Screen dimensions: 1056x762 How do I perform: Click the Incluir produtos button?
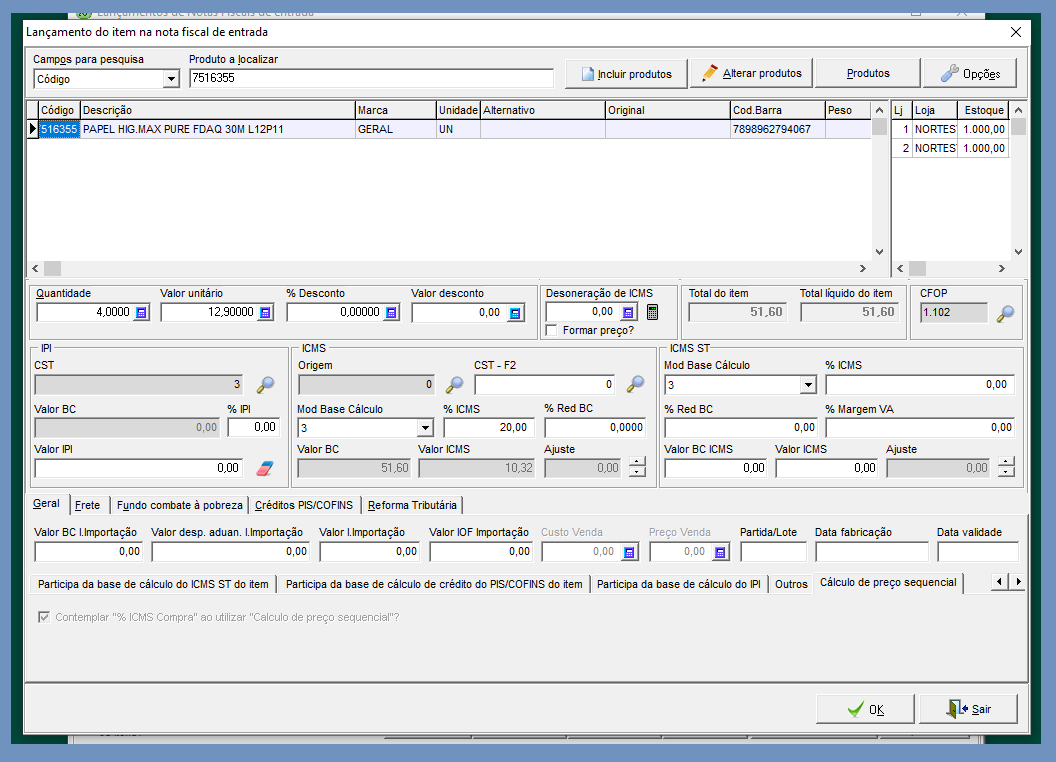(x=626, y=74)
